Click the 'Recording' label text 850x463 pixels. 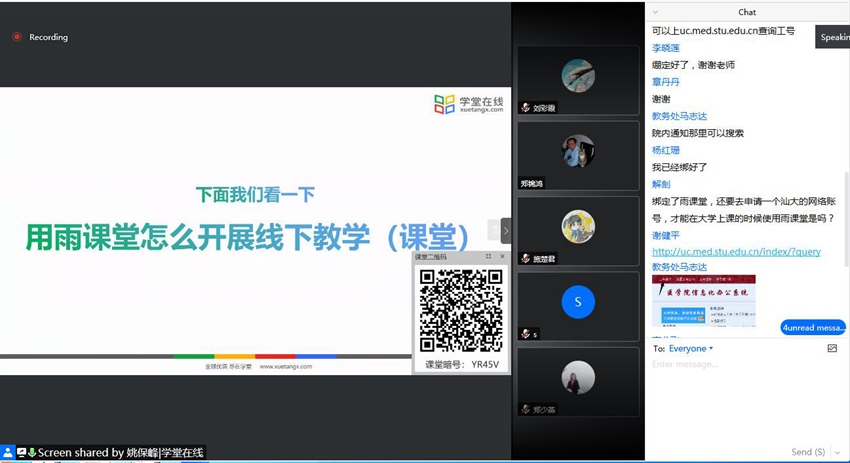pos(49,37)
